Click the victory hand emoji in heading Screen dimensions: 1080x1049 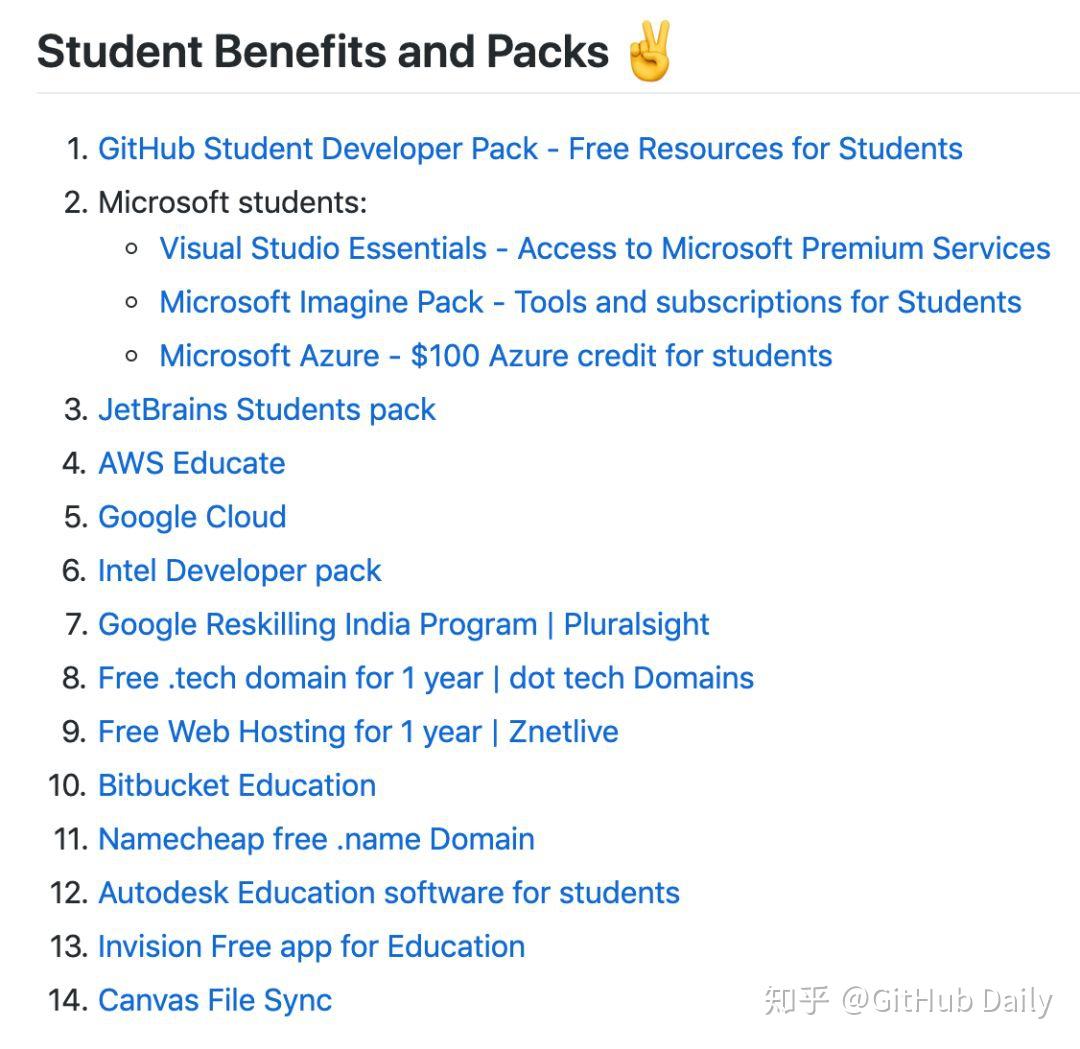click(x=649, y=52)
